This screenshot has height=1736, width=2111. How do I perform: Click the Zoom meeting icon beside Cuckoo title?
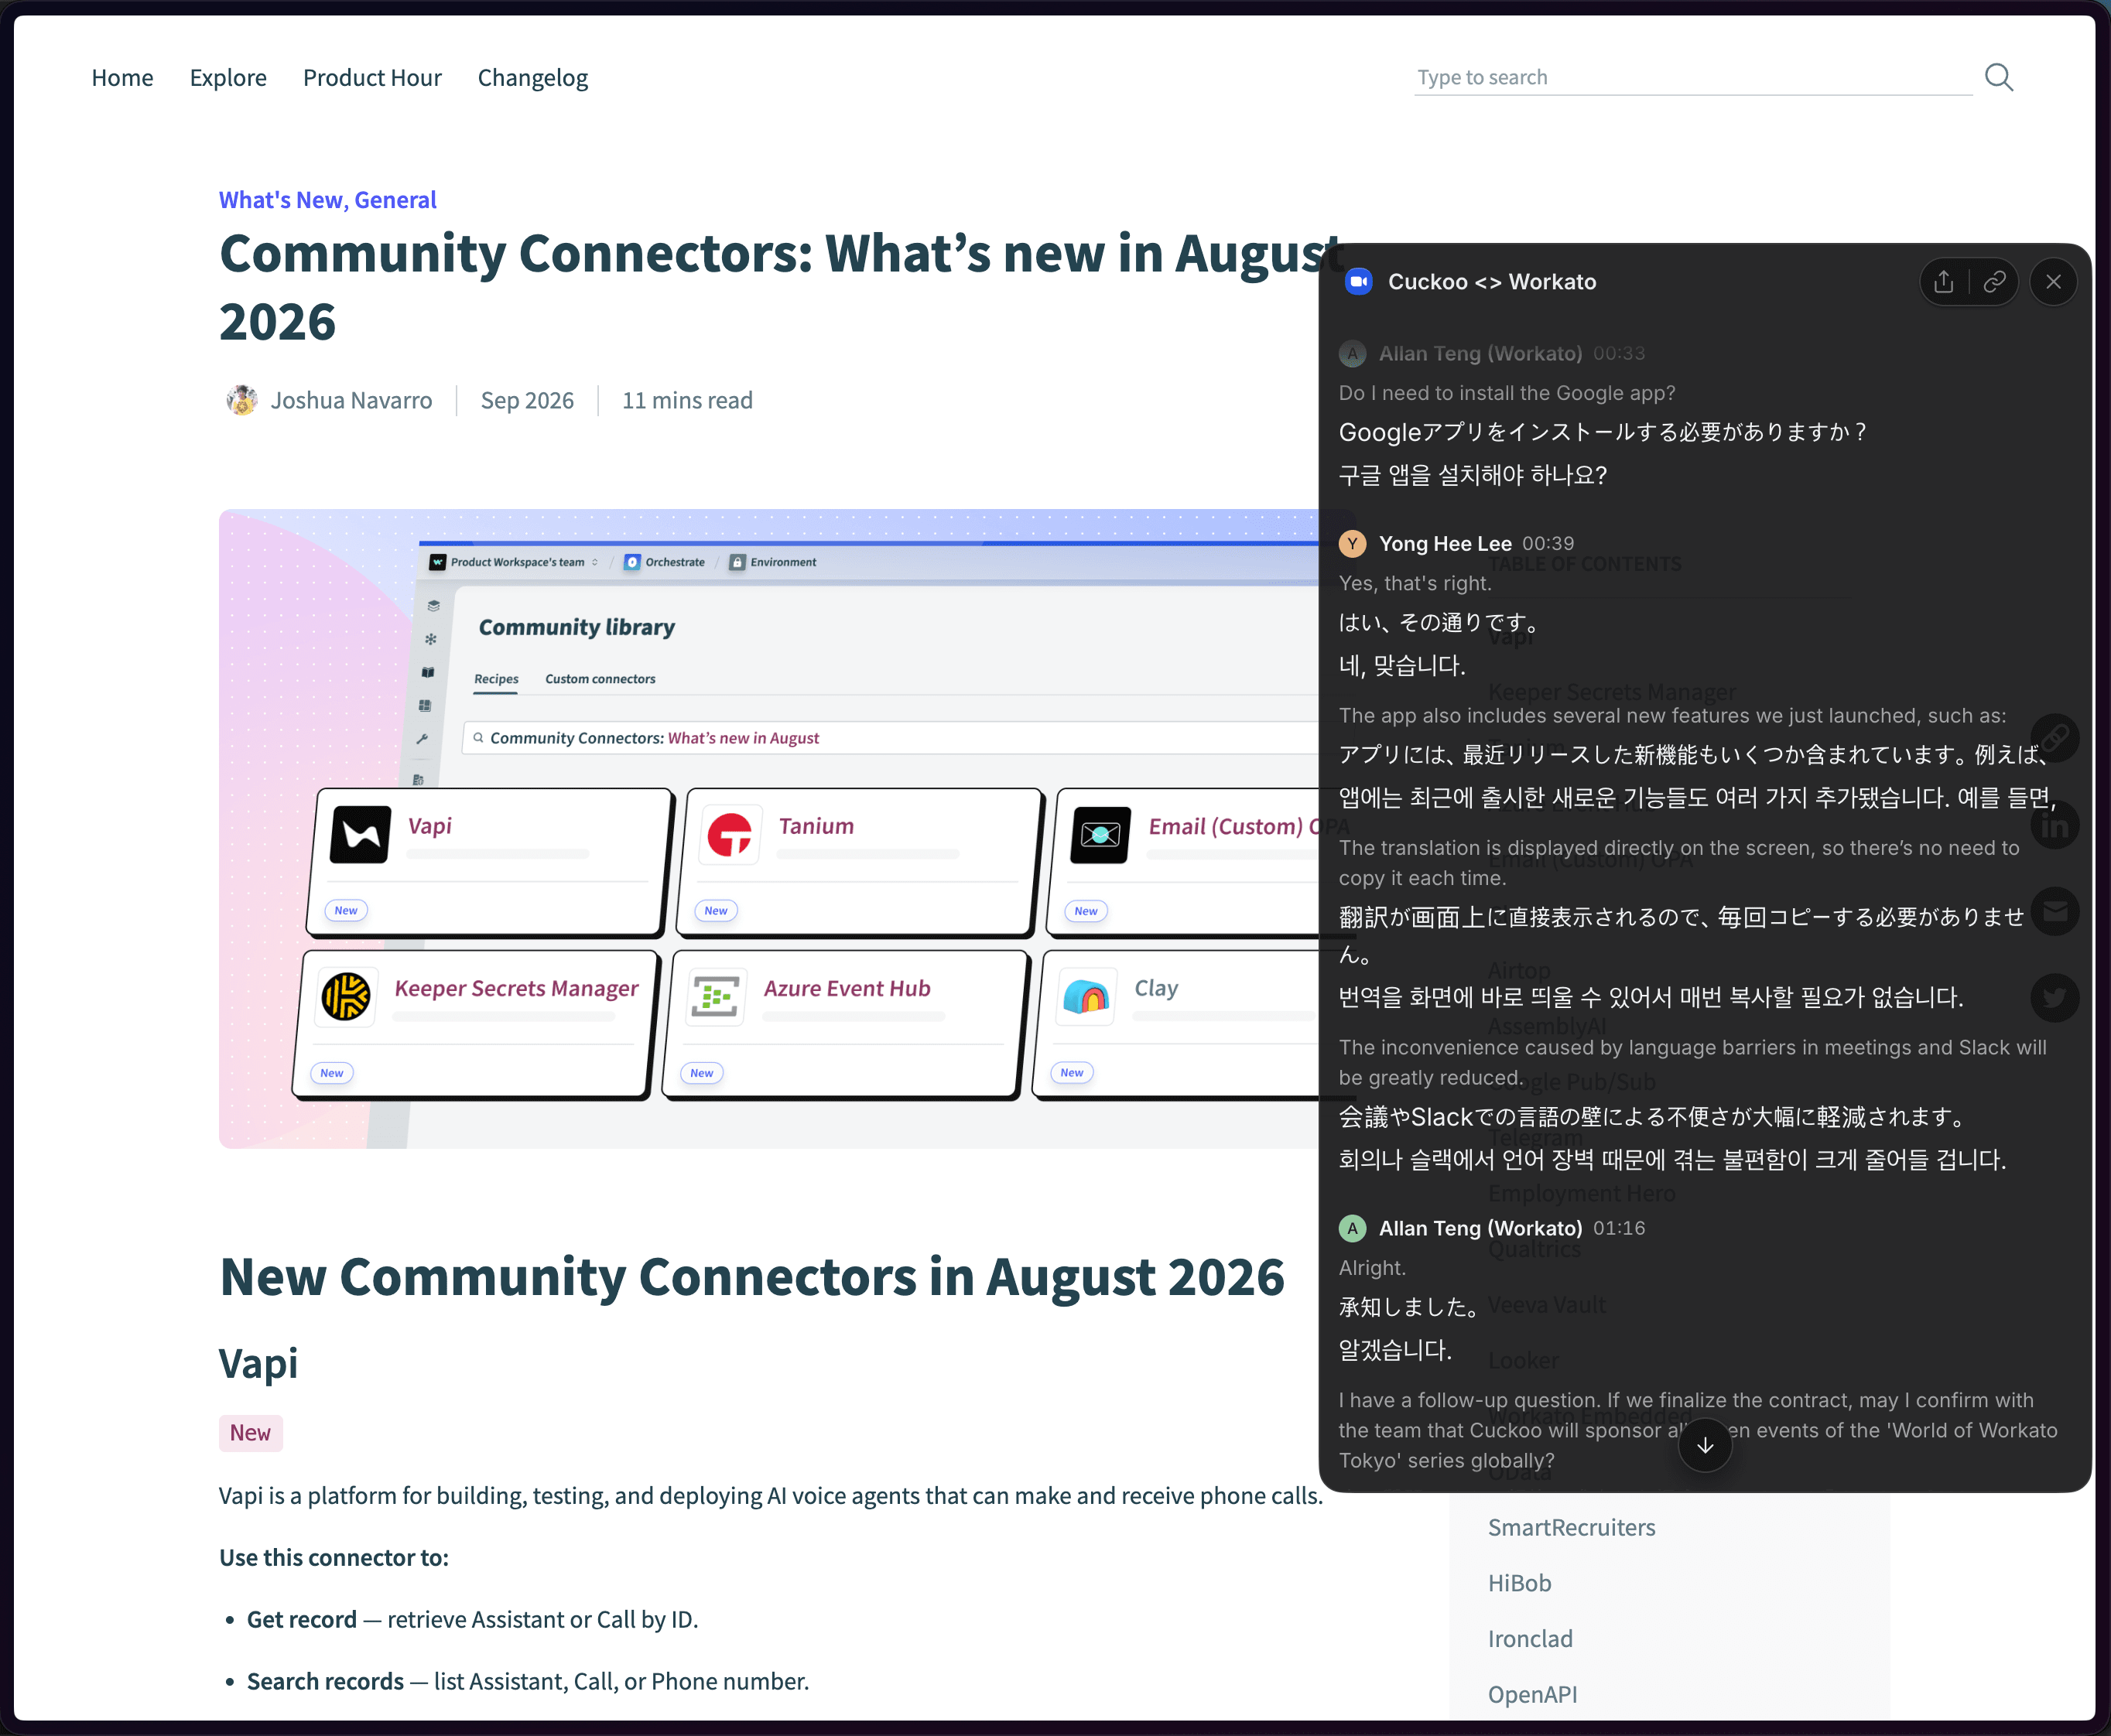[1358, 282]
